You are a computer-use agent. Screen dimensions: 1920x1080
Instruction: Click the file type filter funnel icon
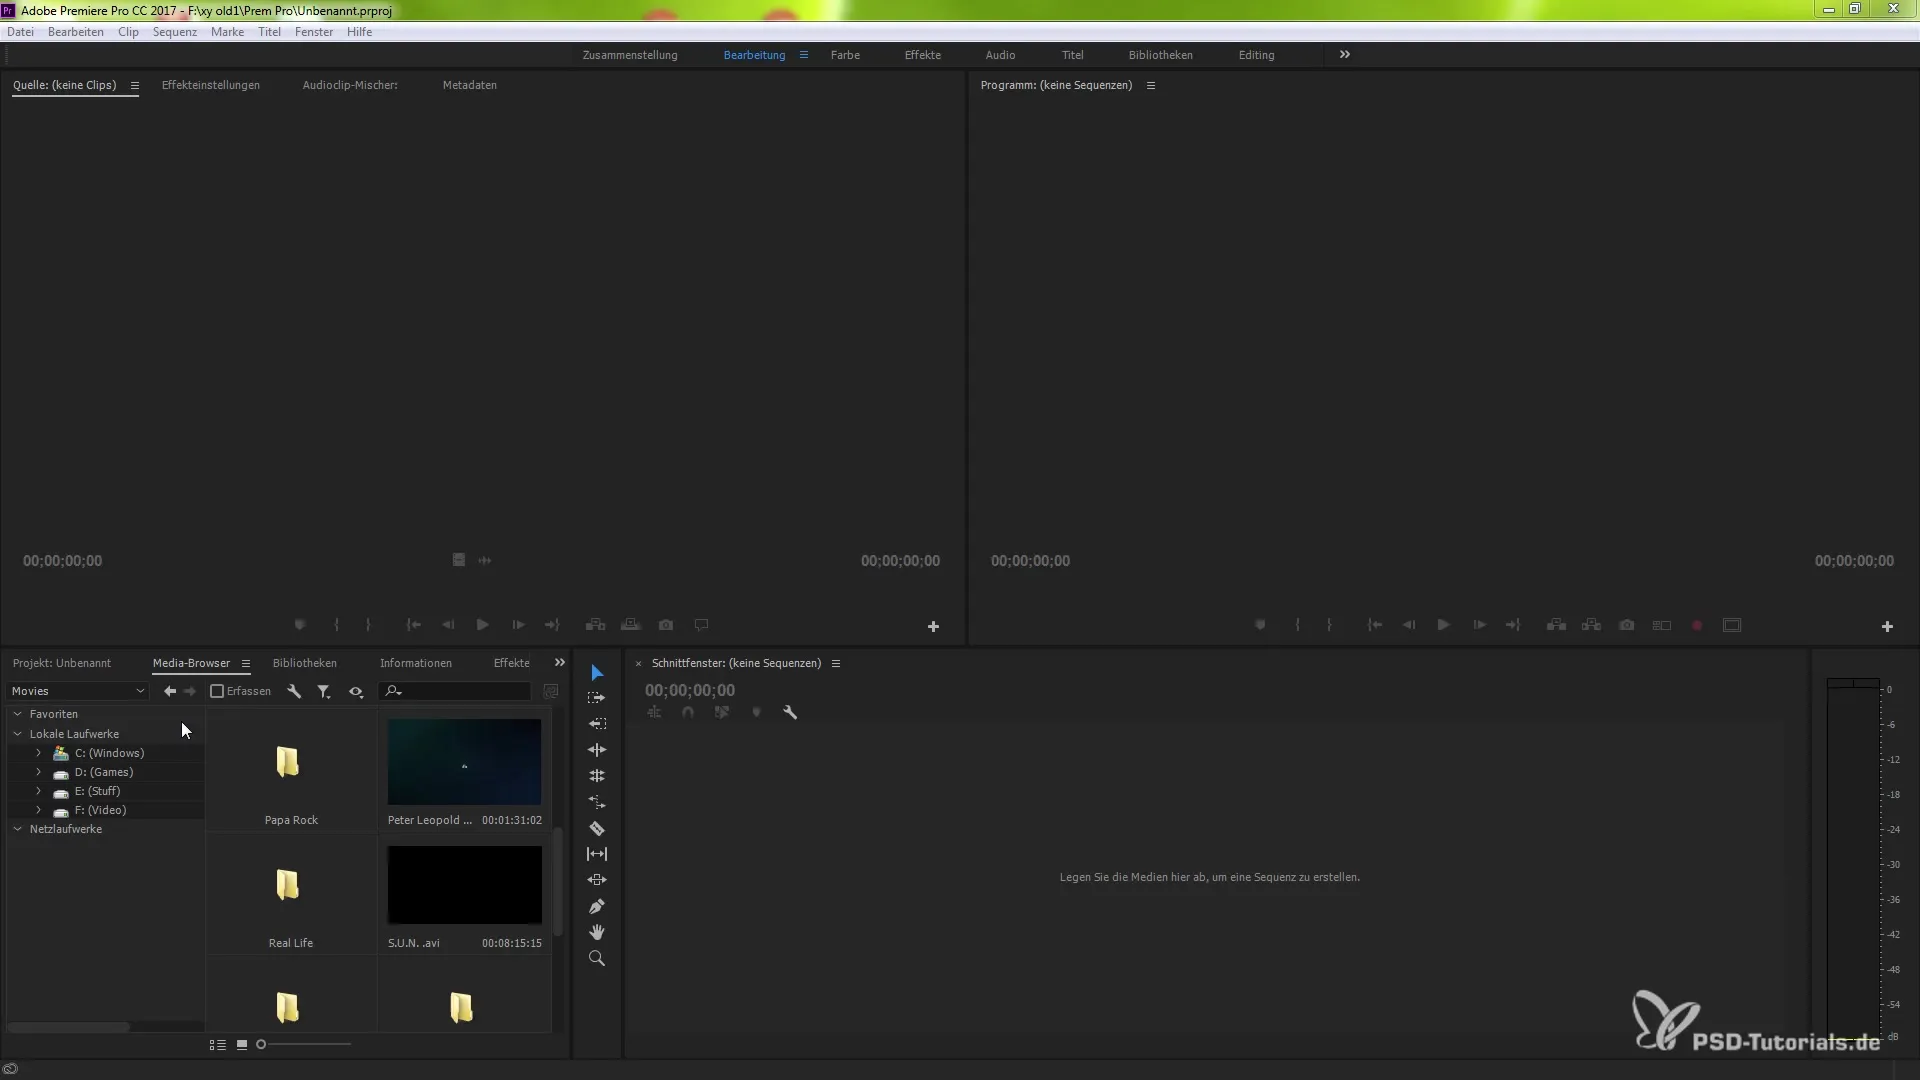click(x=324, y=691)
